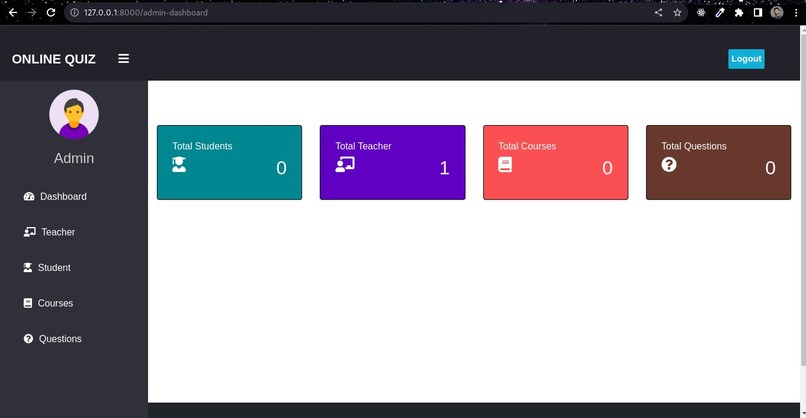Click the Total Teacher count of 1
The image size is (806, 418).
(x=445, y=168)
